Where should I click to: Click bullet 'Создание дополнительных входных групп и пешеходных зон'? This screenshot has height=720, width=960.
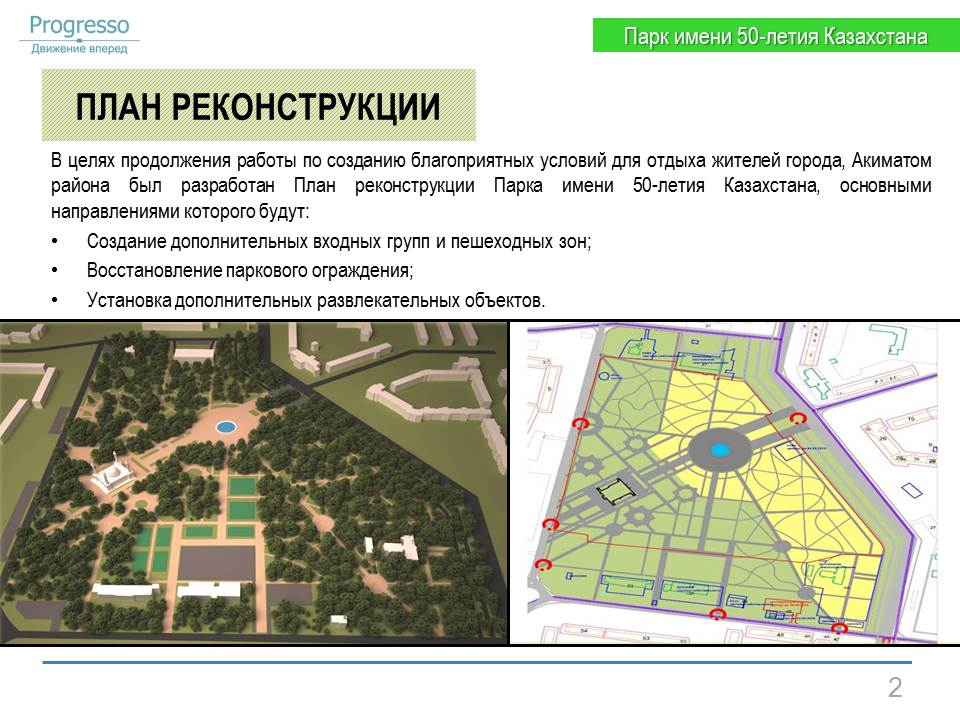339,241
